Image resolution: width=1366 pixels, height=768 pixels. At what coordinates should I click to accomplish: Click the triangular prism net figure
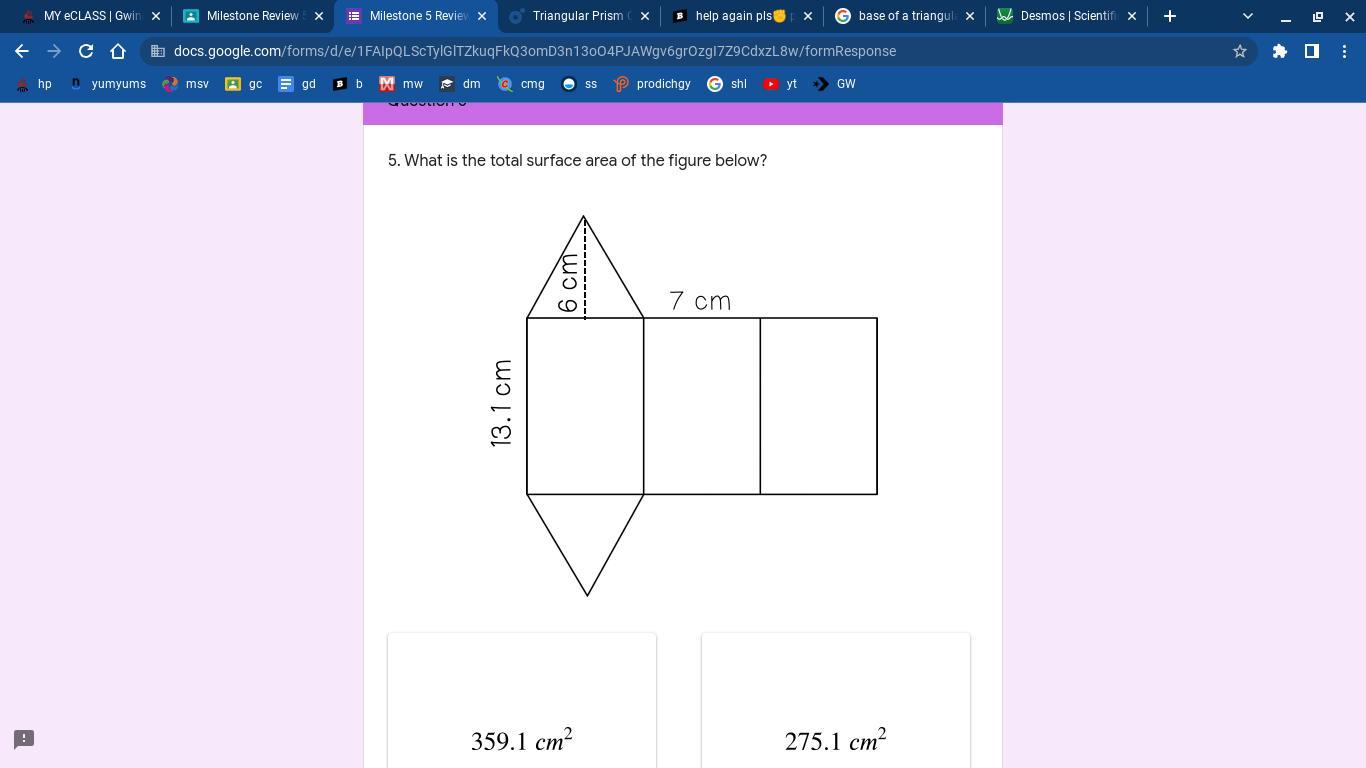683,406
